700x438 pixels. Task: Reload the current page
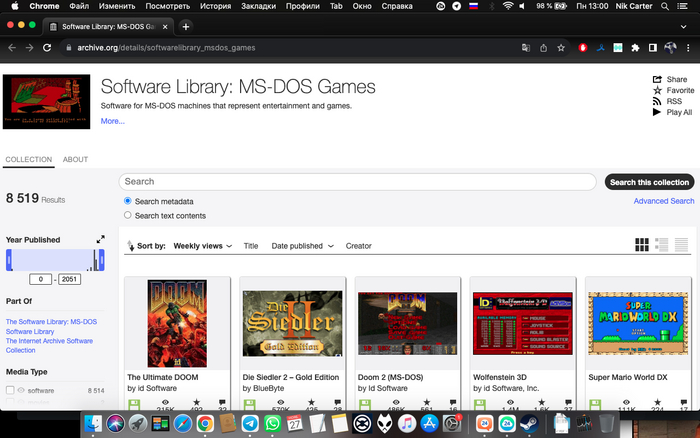[x=47, y=48]
